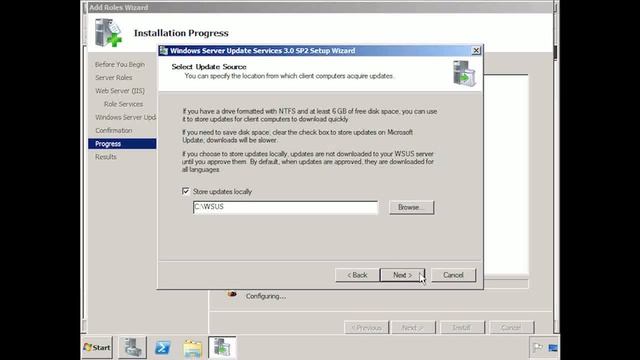Cancel the WSUS Setup Wizard

453,275
